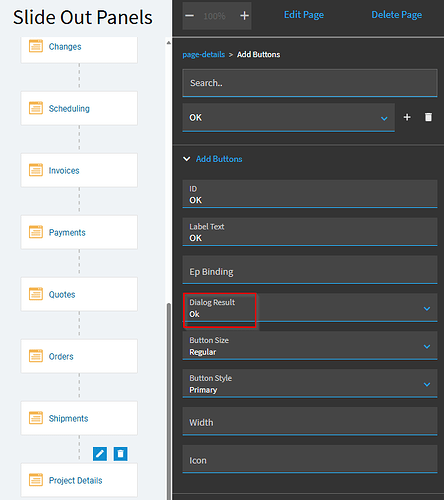Click the blue pencil edit icon
This screenshot has height=500, width=444.
[100, 454]
